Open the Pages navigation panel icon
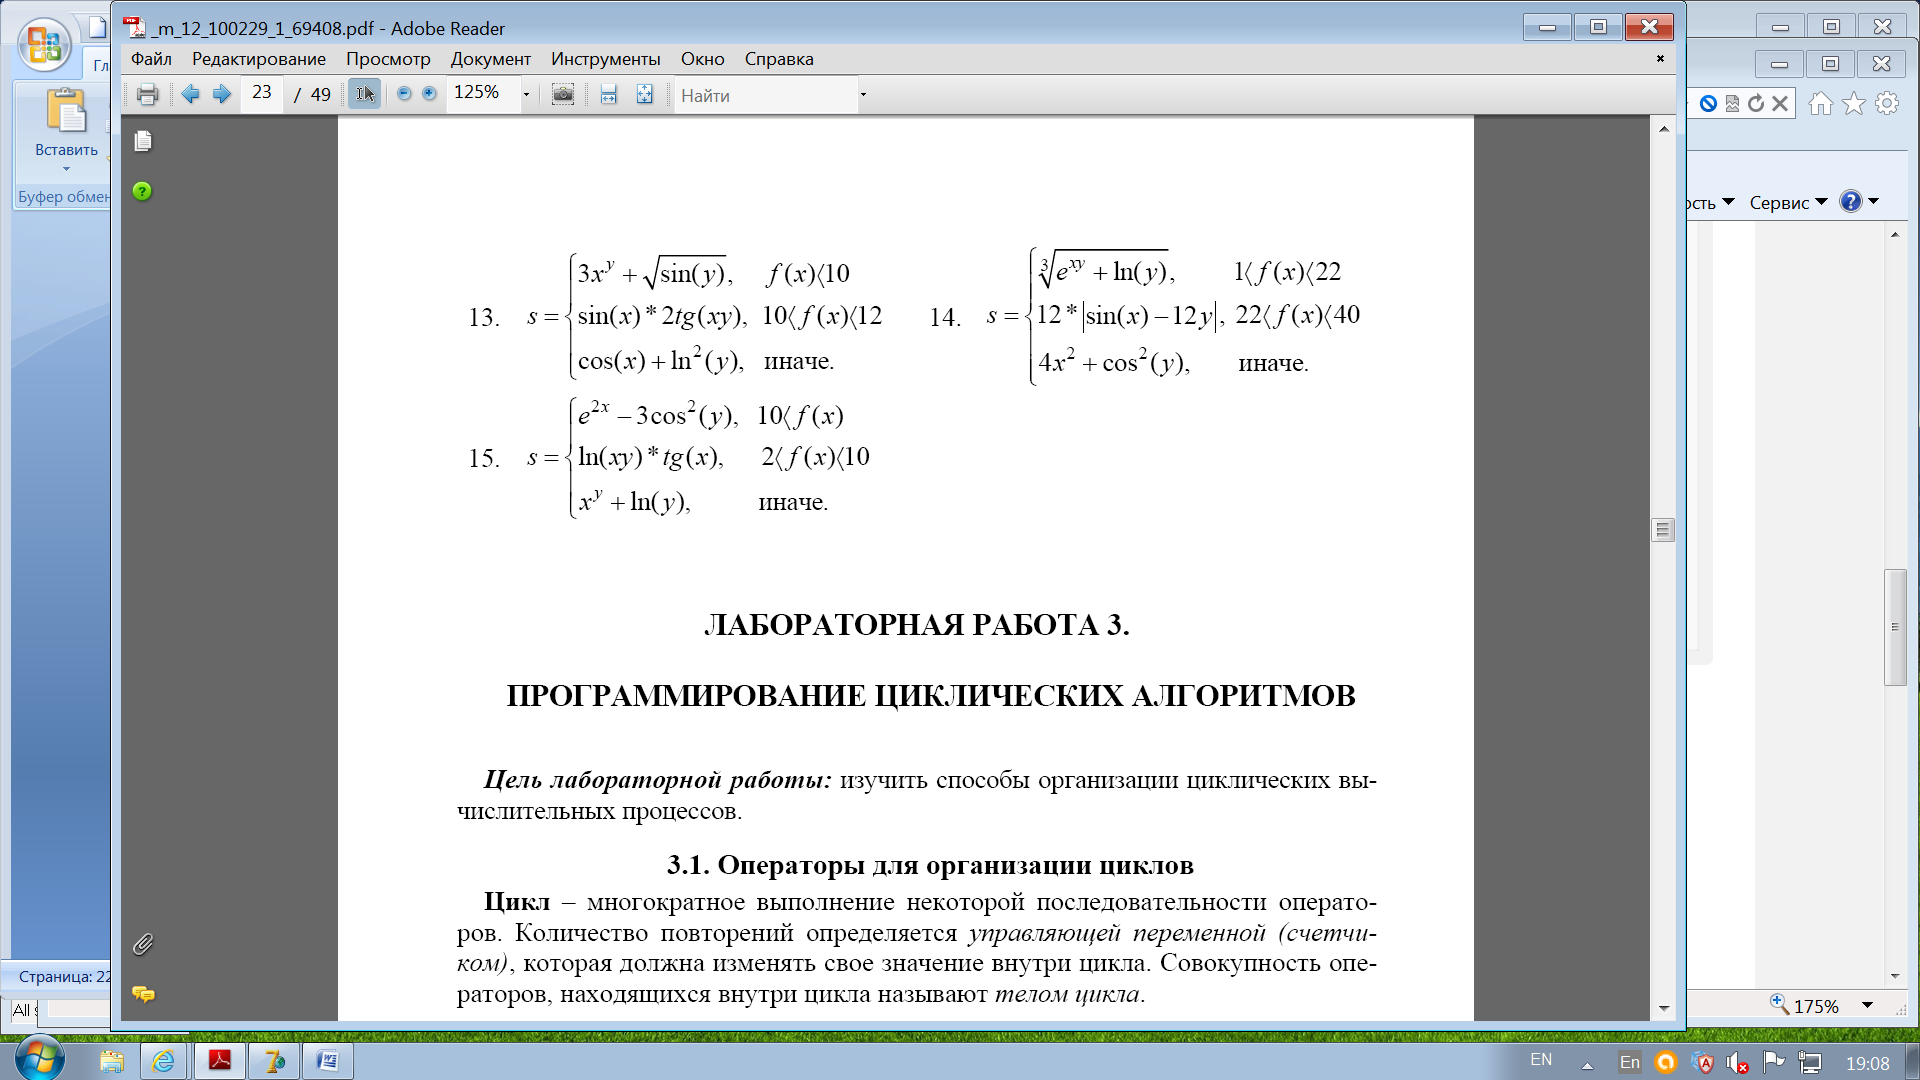The image size is (1920, 1080). tap(143, 141)
